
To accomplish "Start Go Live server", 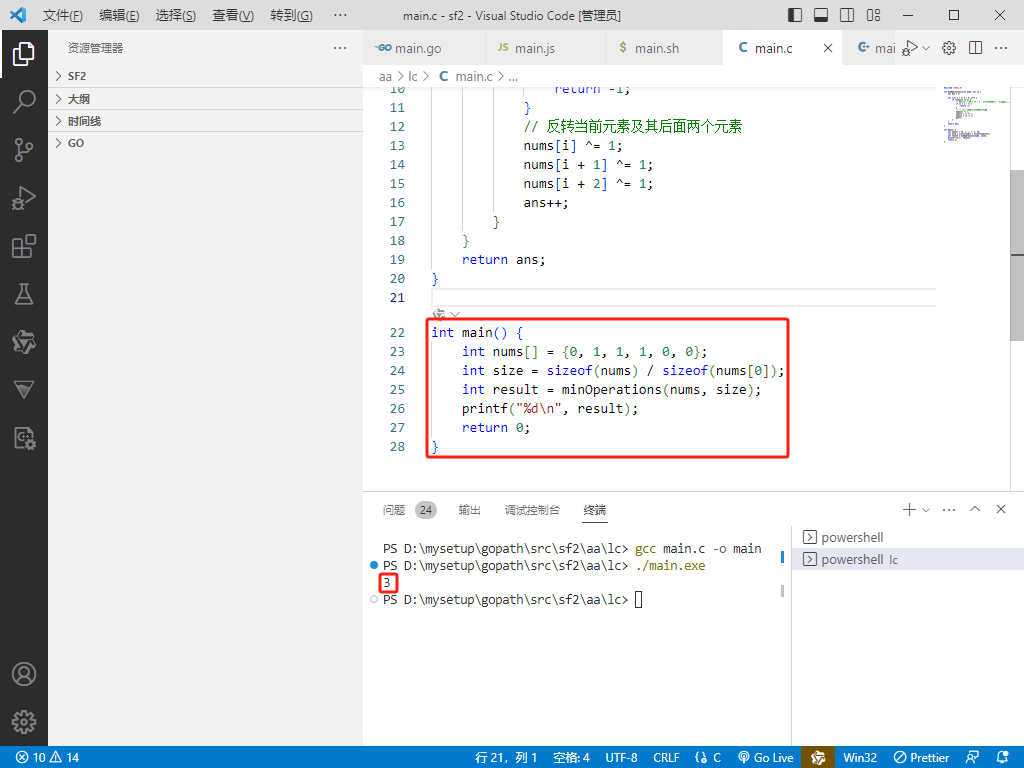I will point(765,758).
